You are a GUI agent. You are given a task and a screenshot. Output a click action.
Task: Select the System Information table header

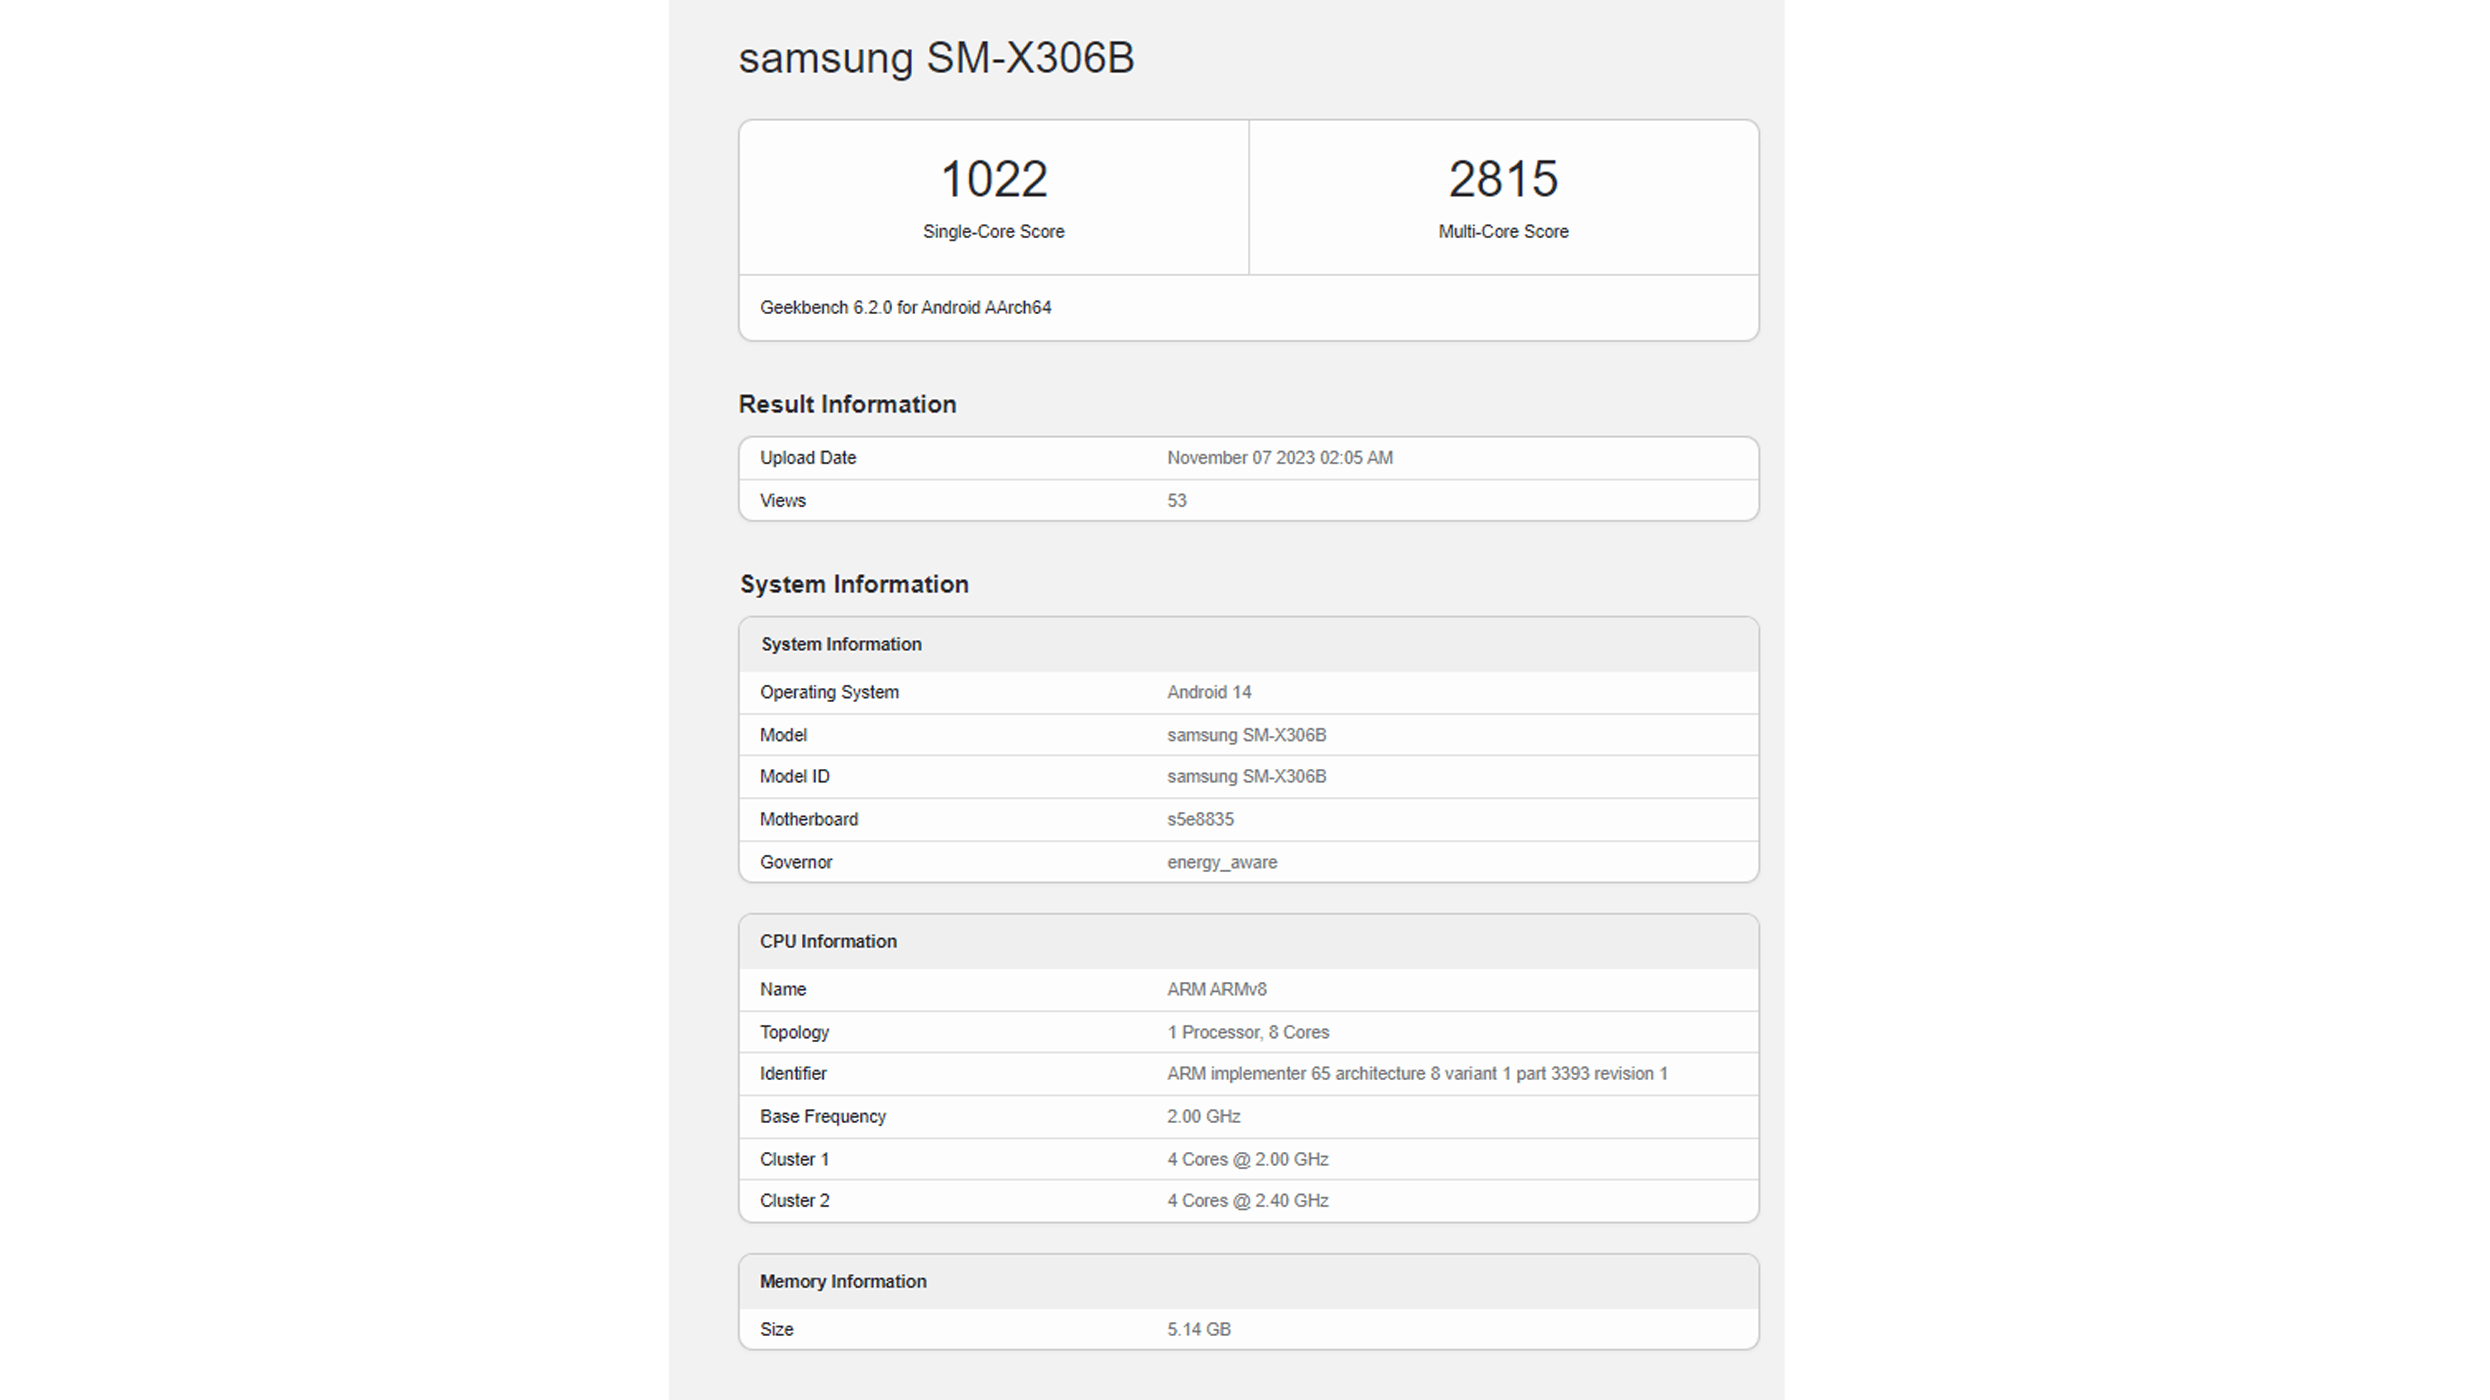click(841, 644)
